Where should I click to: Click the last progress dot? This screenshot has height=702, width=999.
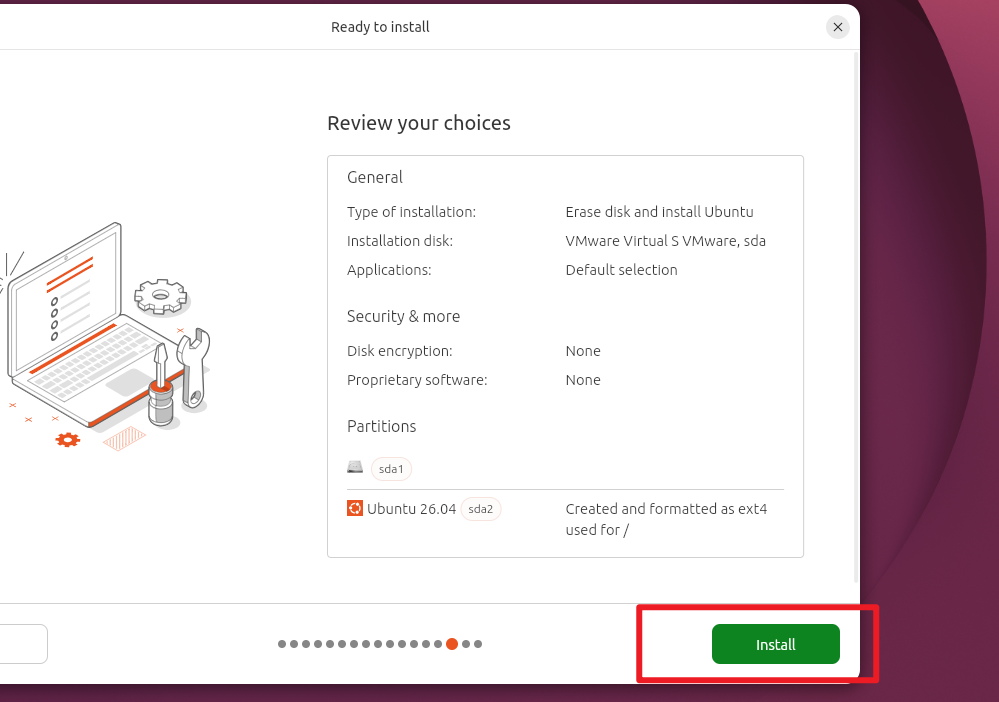478,644
